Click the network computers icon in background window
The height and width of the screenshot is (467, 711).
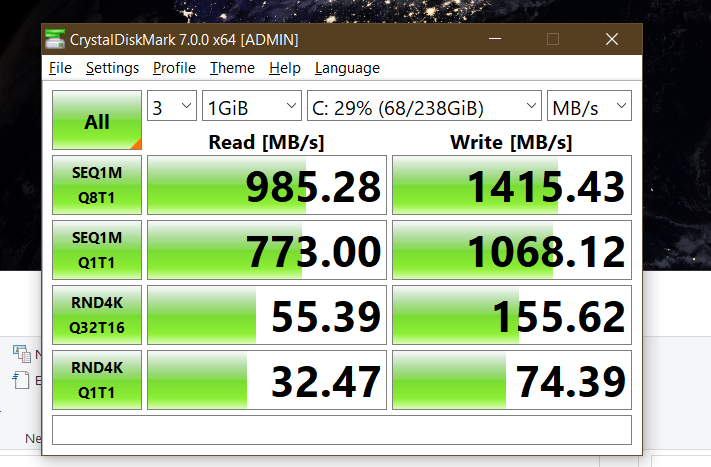pos(22,354)
